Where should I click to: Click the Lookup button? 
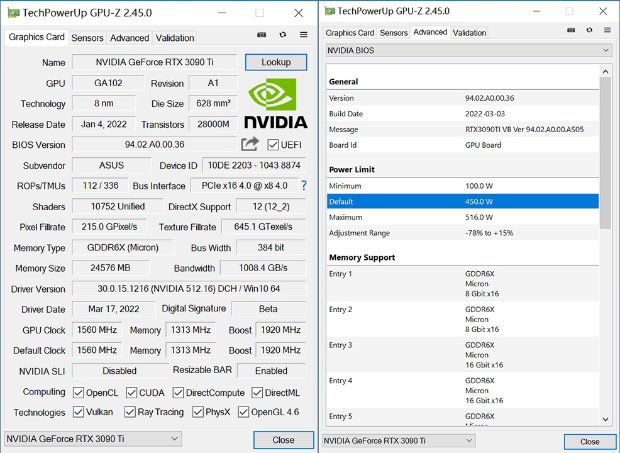pyautogui.click(x=276, y=62)
